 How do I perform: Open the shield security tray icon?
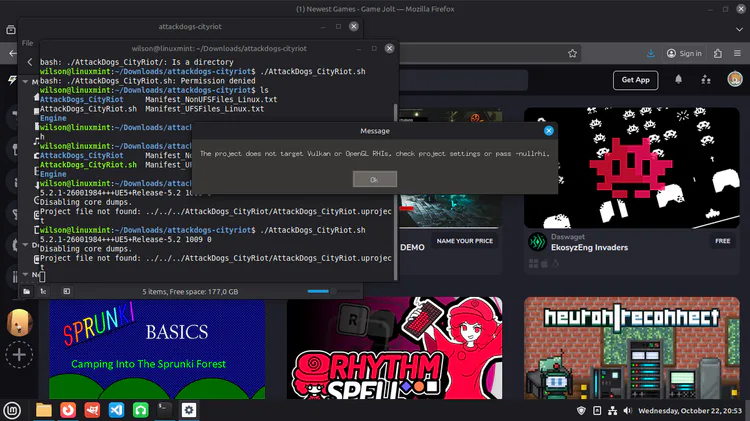click(581, 410)
